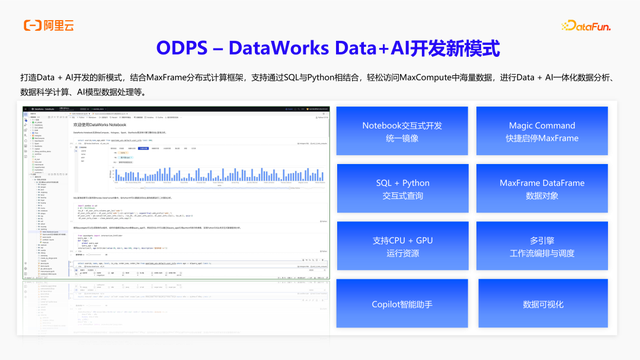Viewport: 640px width, 360px height.
Task: Open the MaxFrame DataFrame 数据对象 tile
Action: 542,189
